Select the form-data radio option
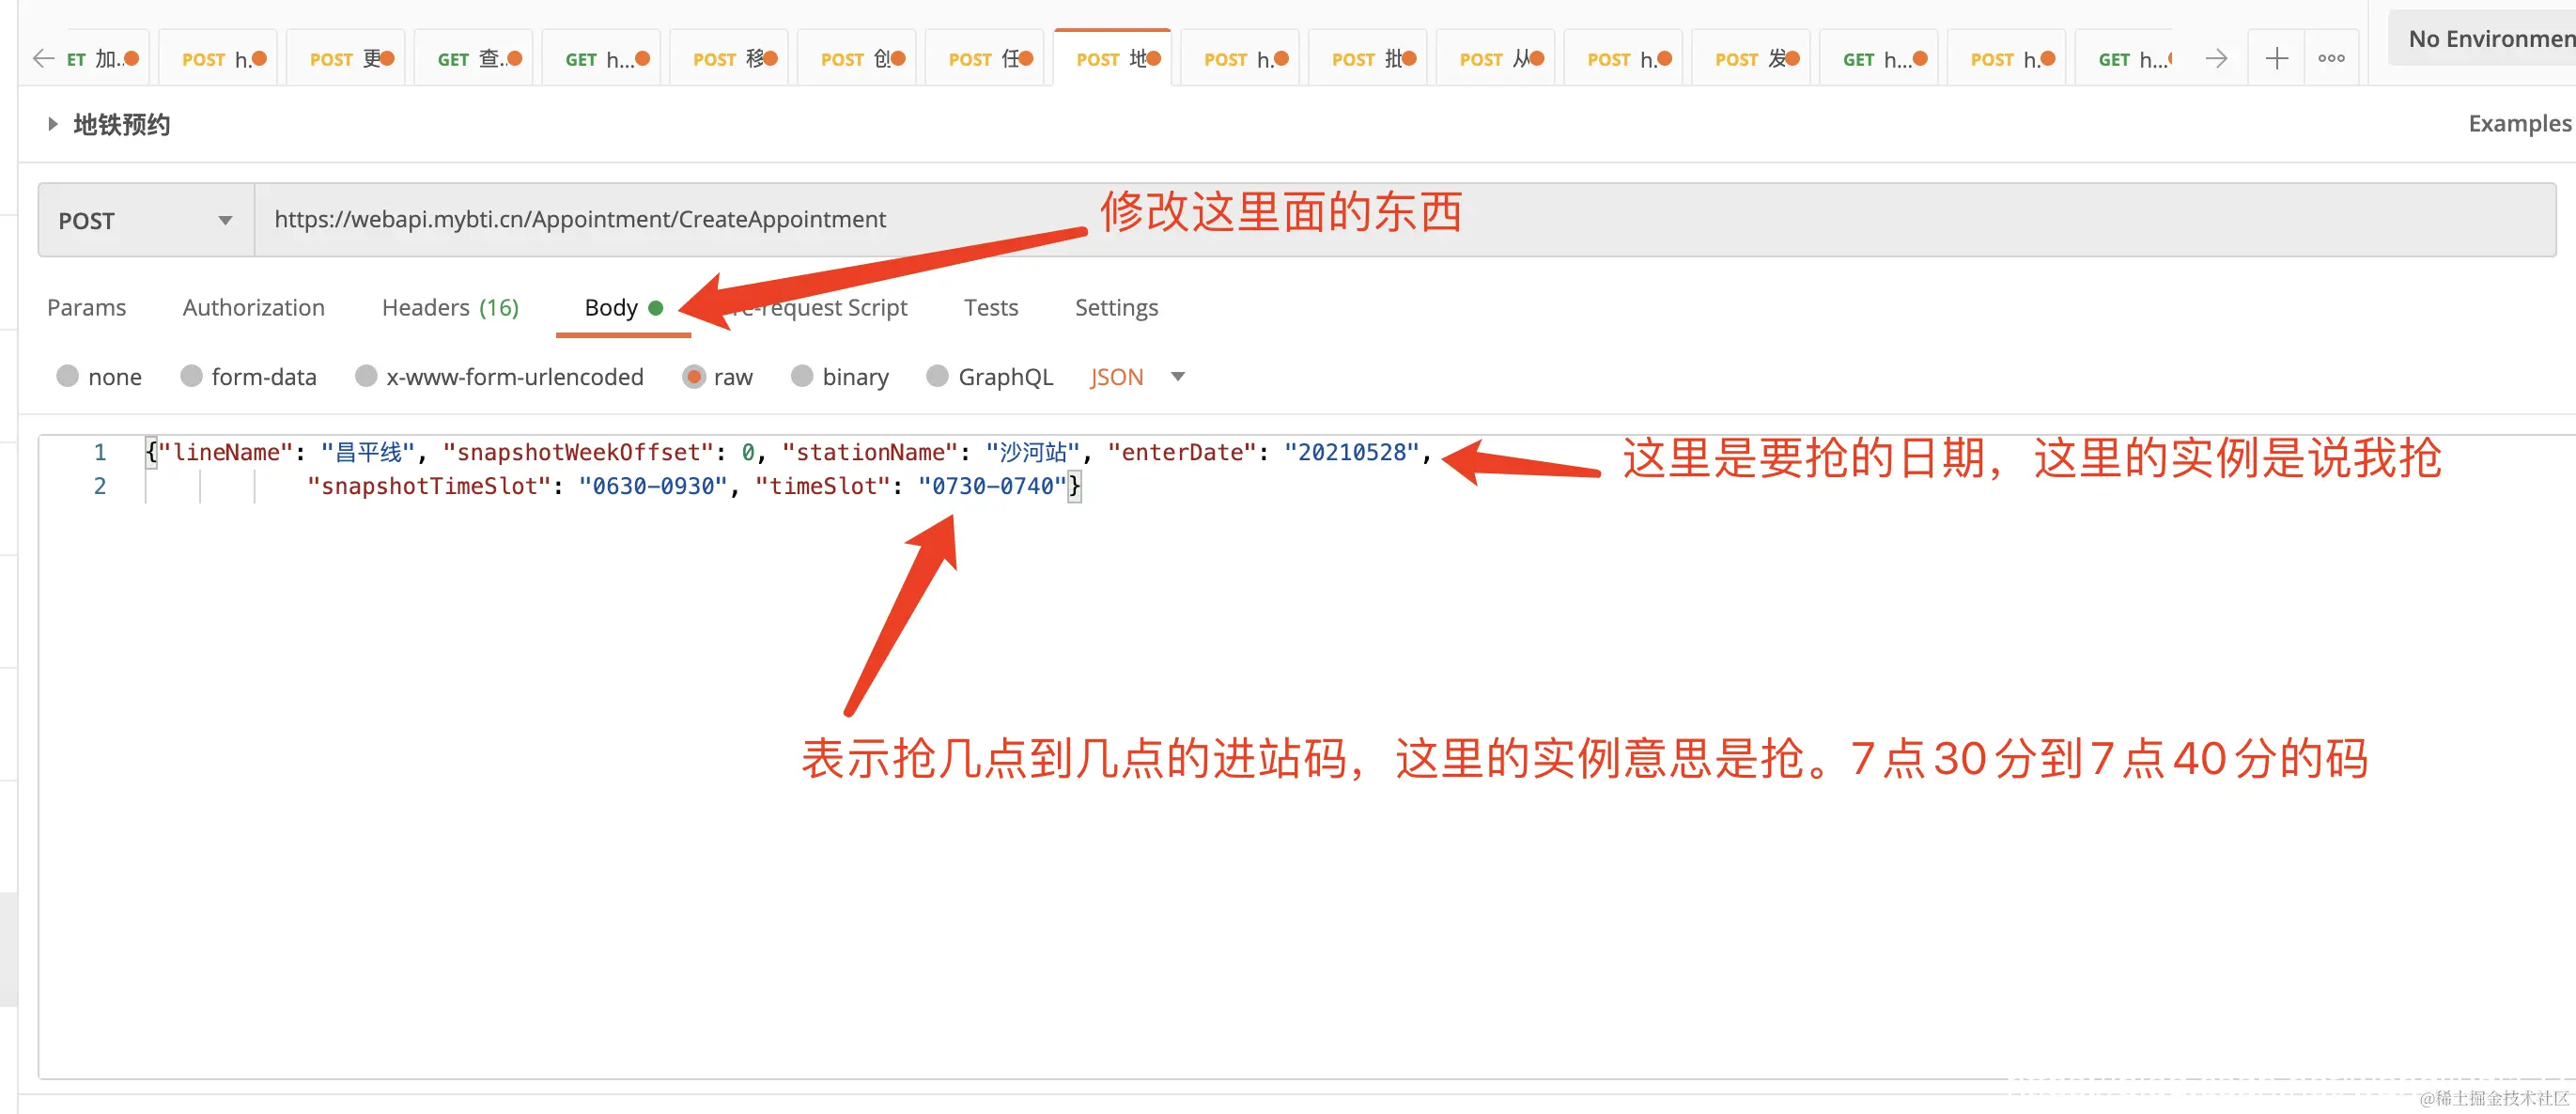Screen dimensions: 2576x1114 coord(191,376)
